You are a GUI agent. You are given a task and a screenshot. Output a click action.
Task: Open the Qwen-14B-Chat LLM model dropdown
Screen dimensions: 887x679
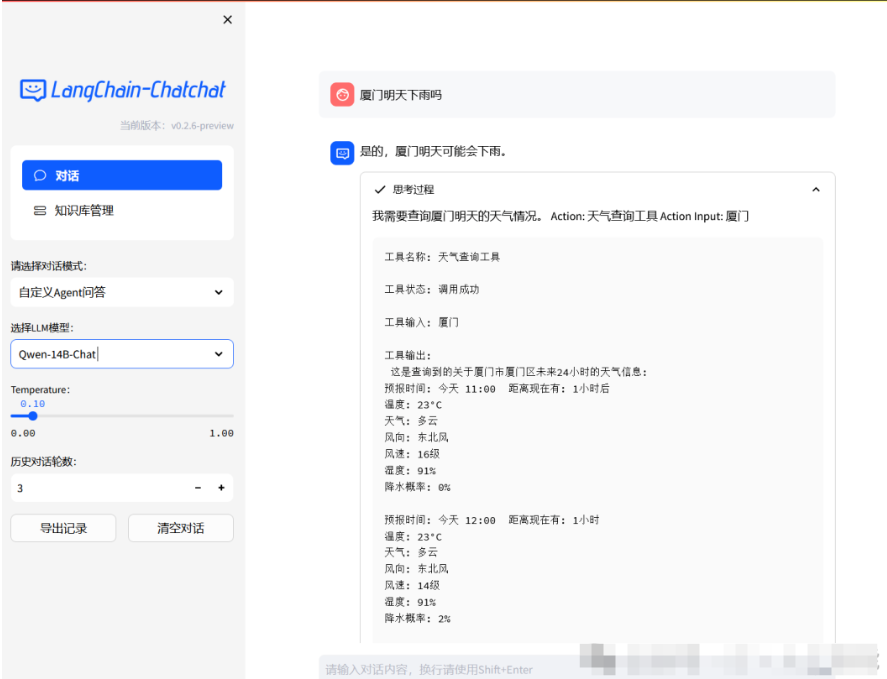(x=122, y=354)
